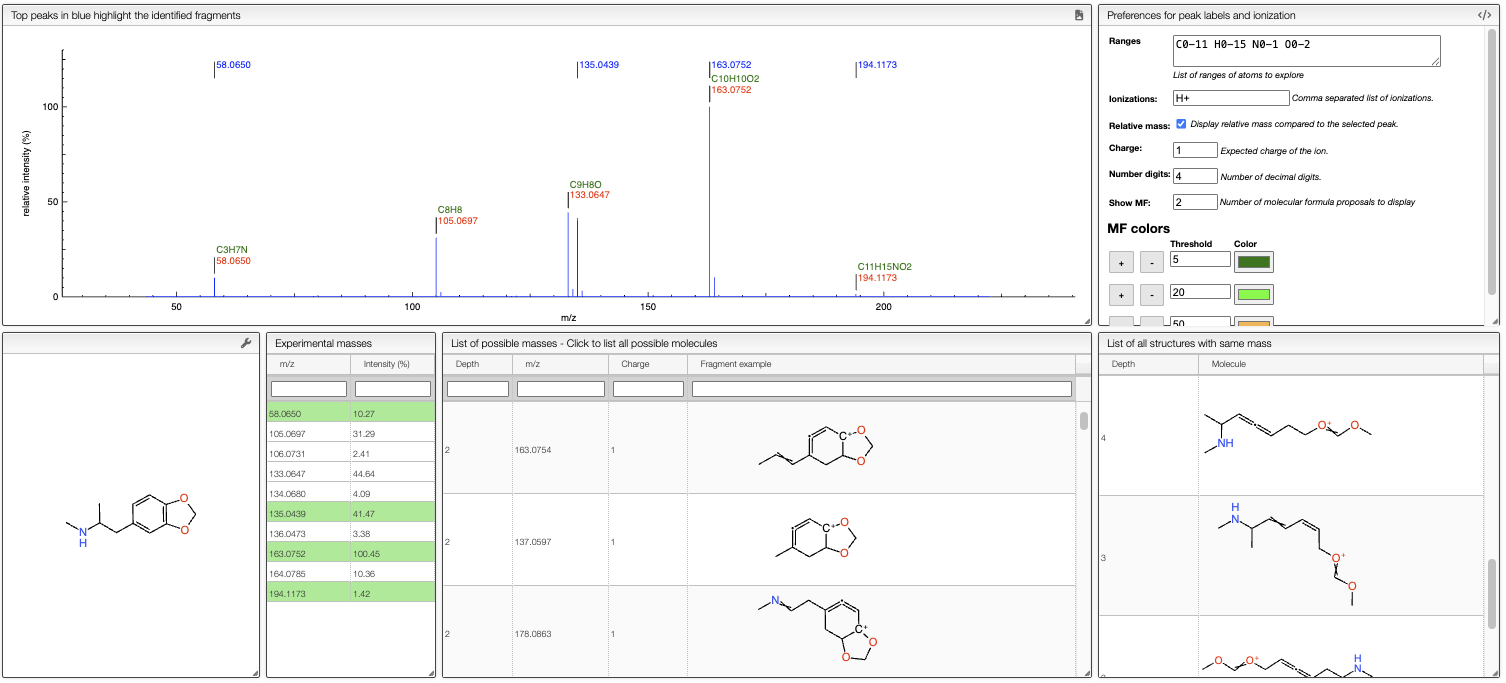Click the depth 4 molecule structure

click(1289, 435)
